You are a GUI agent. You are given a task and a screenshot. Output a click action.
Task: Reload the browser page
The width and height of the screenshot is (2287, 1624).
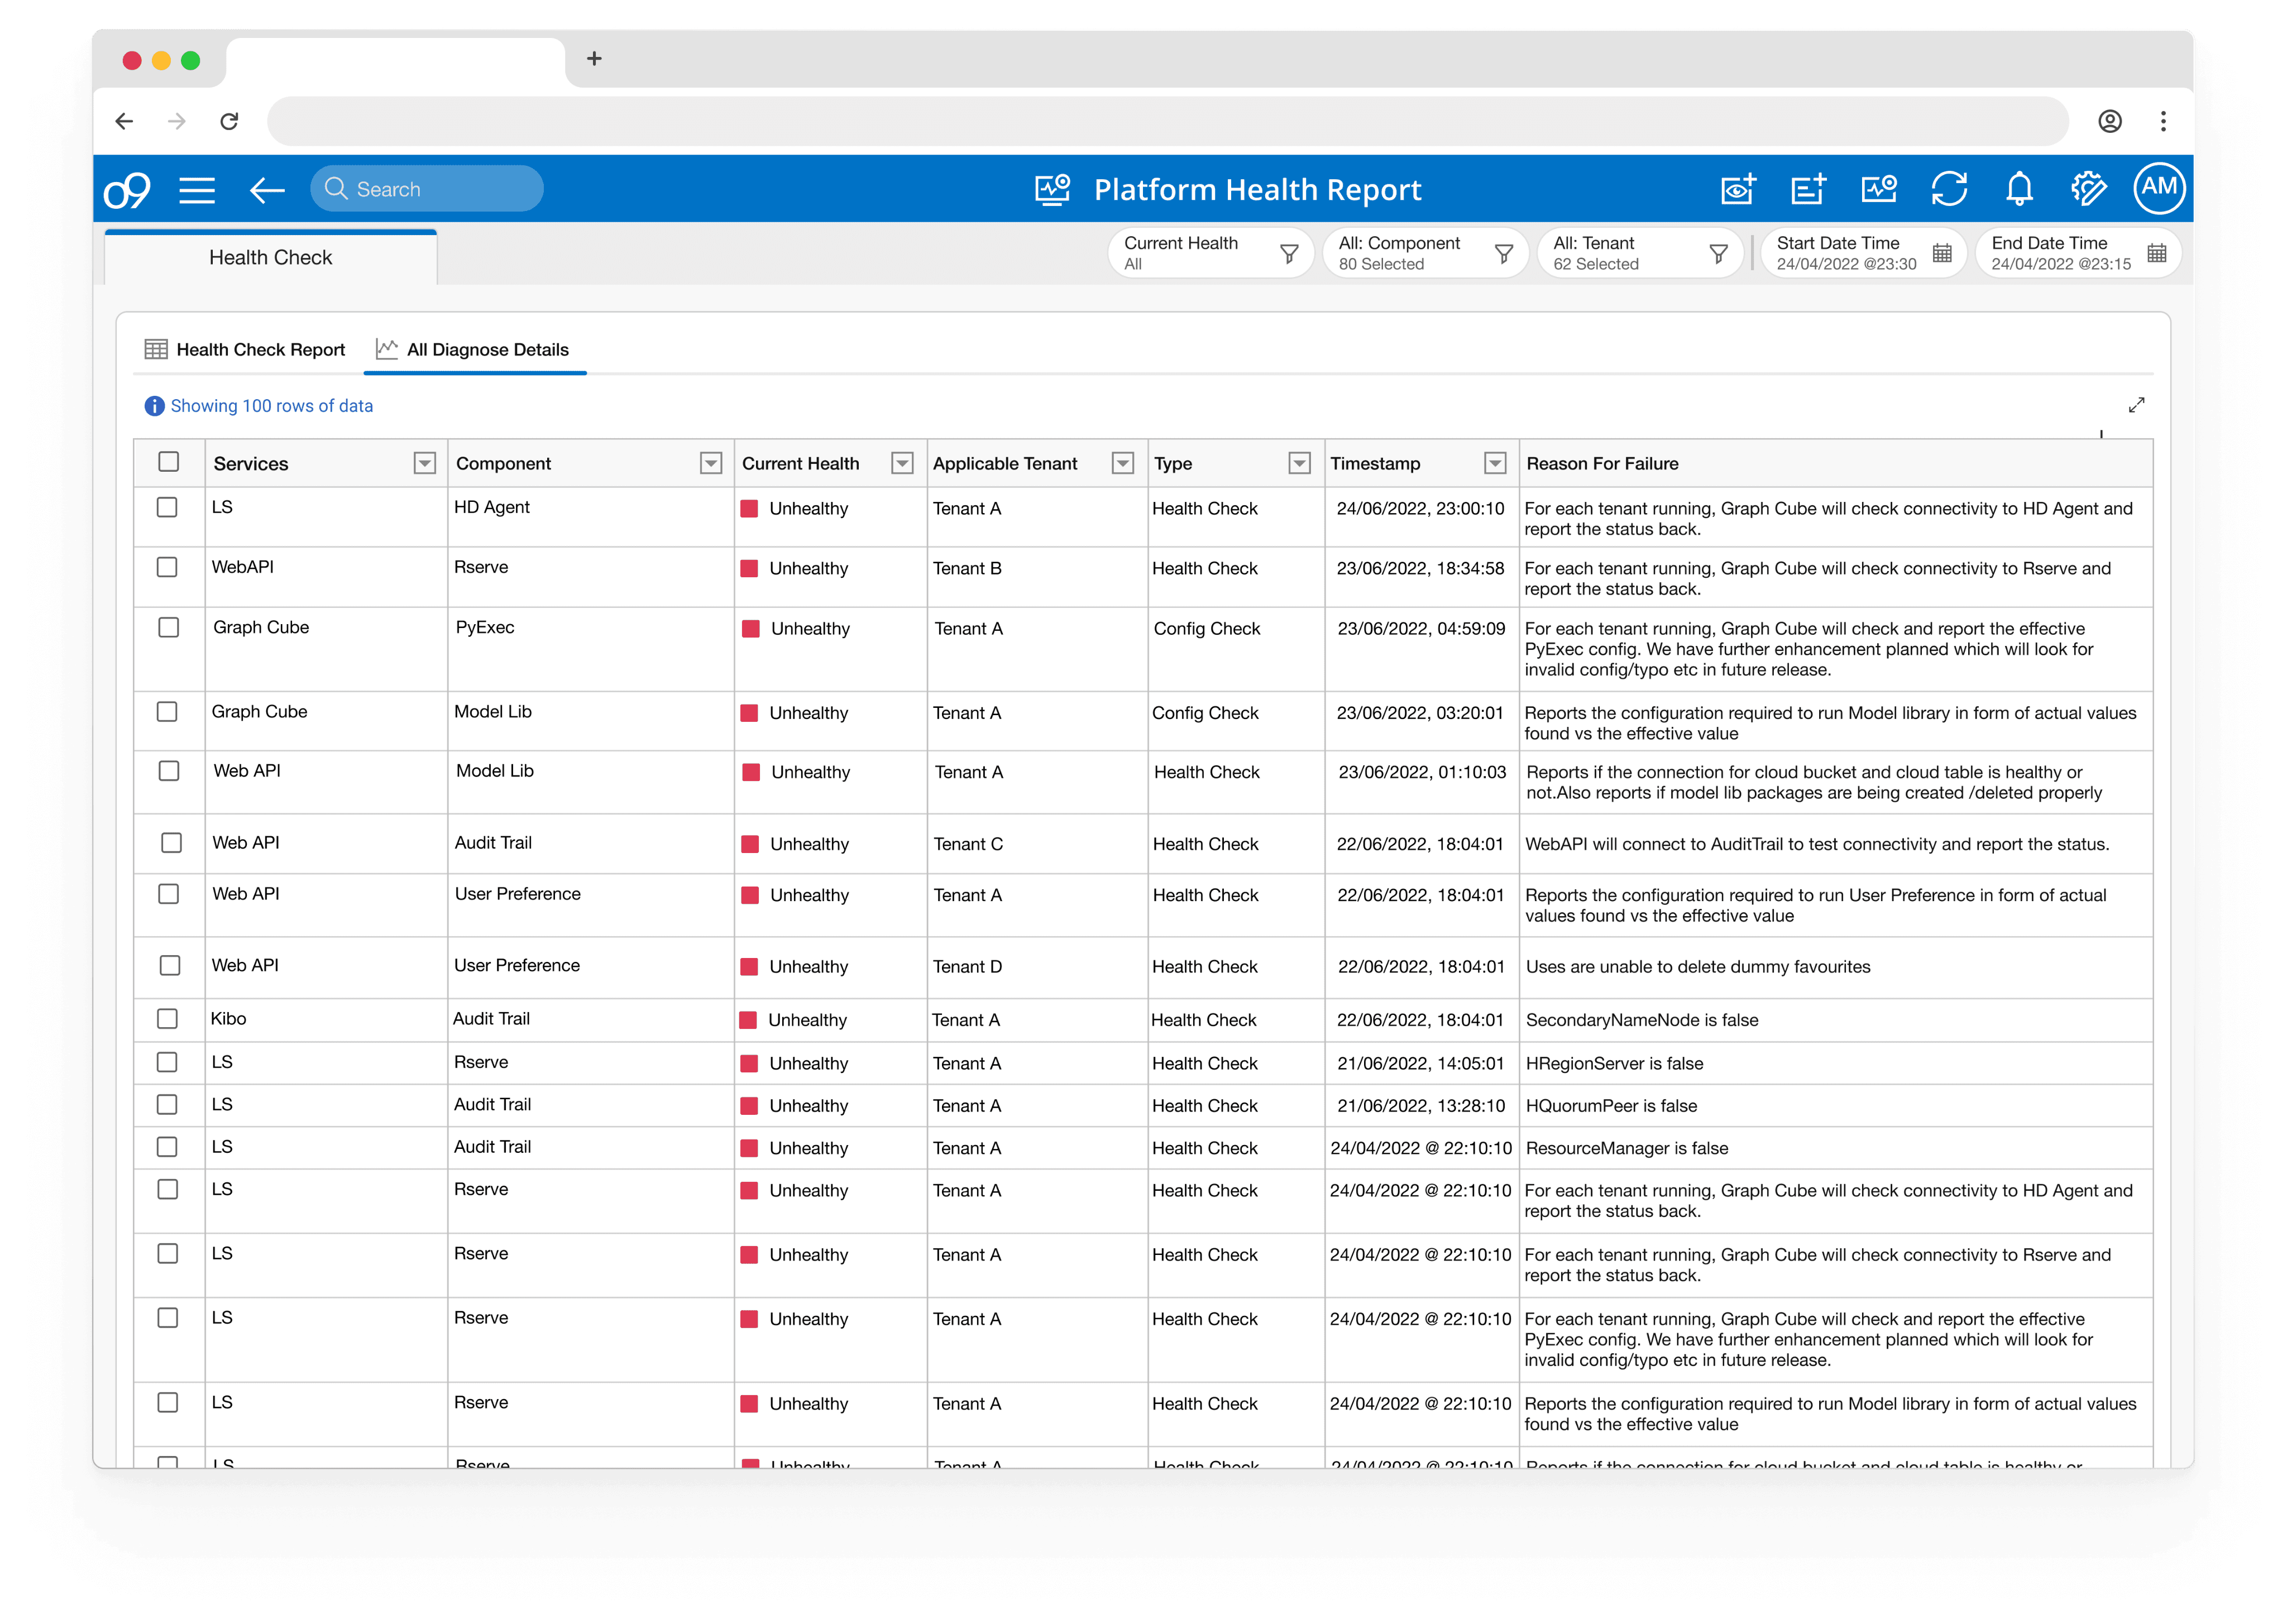pyautogui.click(x=229, y=121)
